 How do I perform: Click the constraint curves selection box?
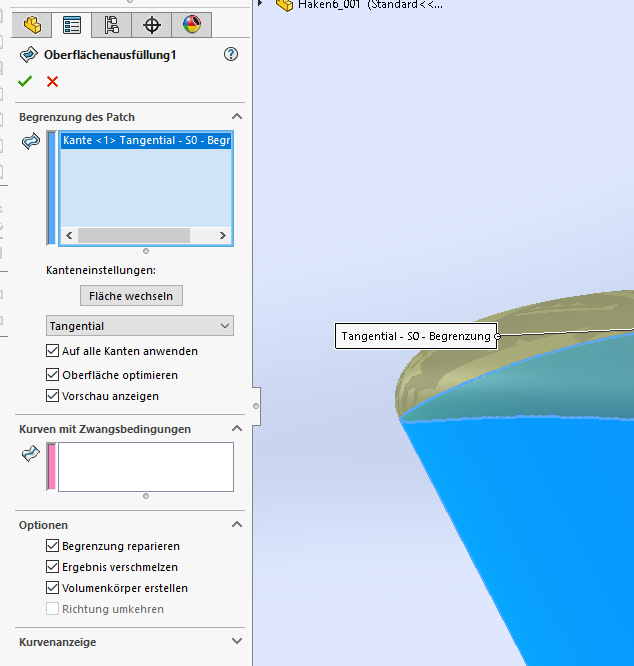(146, 467)
